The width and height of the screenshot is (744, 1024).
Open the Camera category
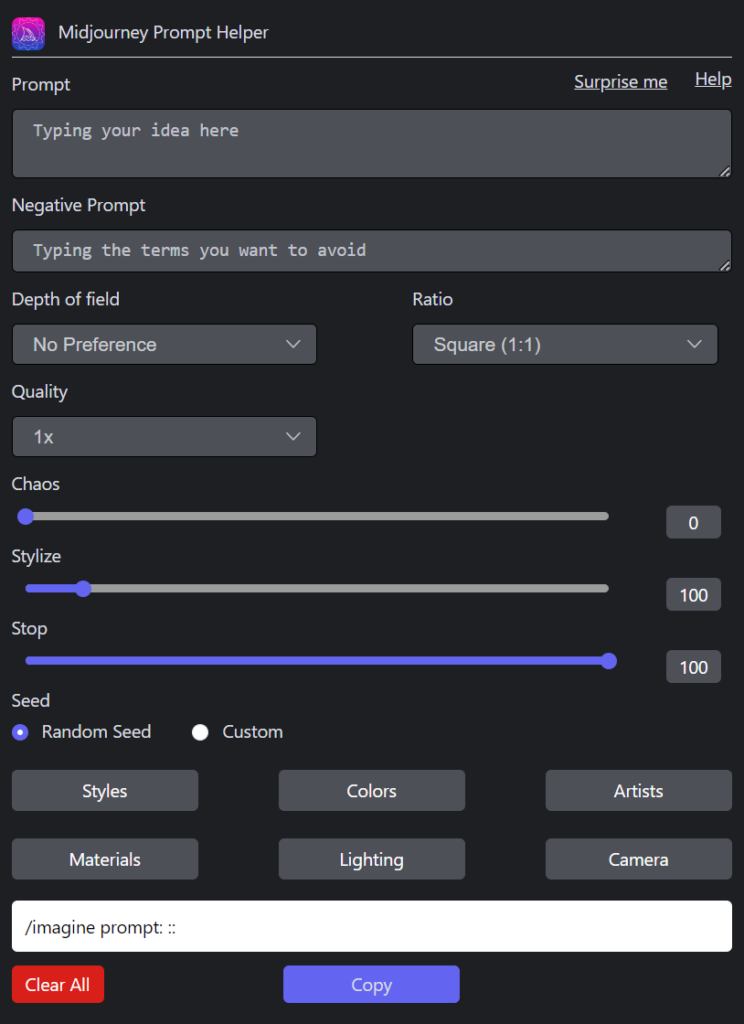[x=638, y=859]
